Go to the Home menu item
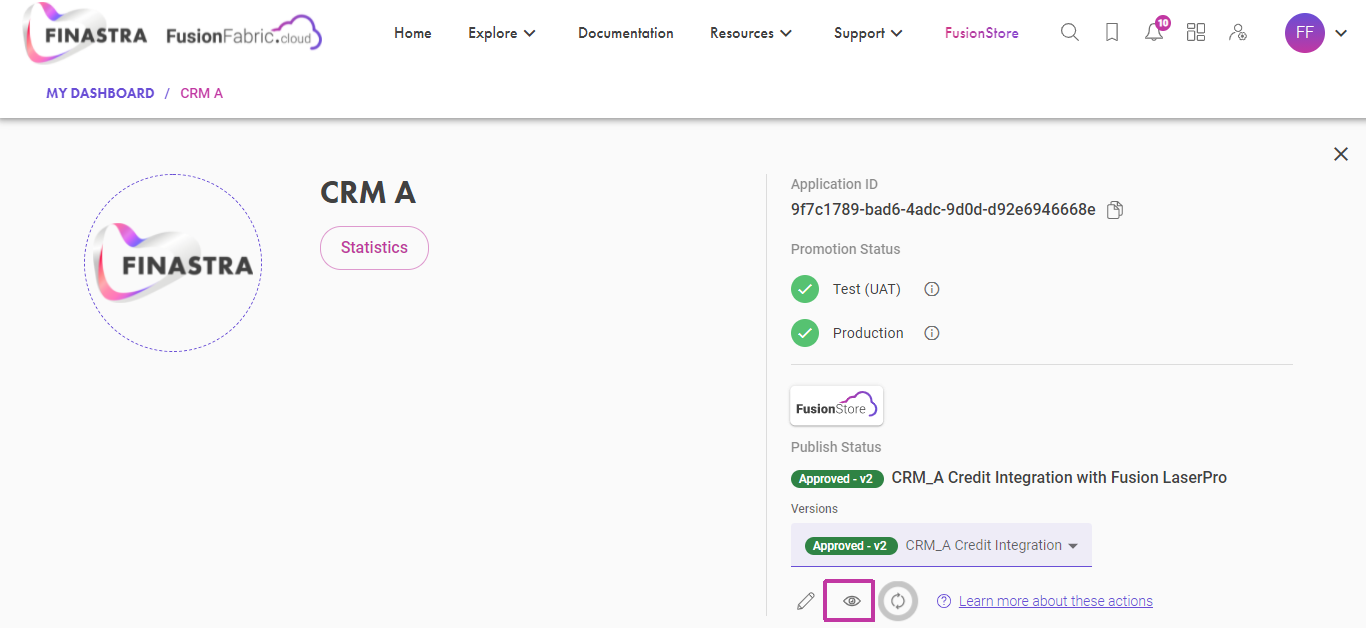 (x=413, y=33)
